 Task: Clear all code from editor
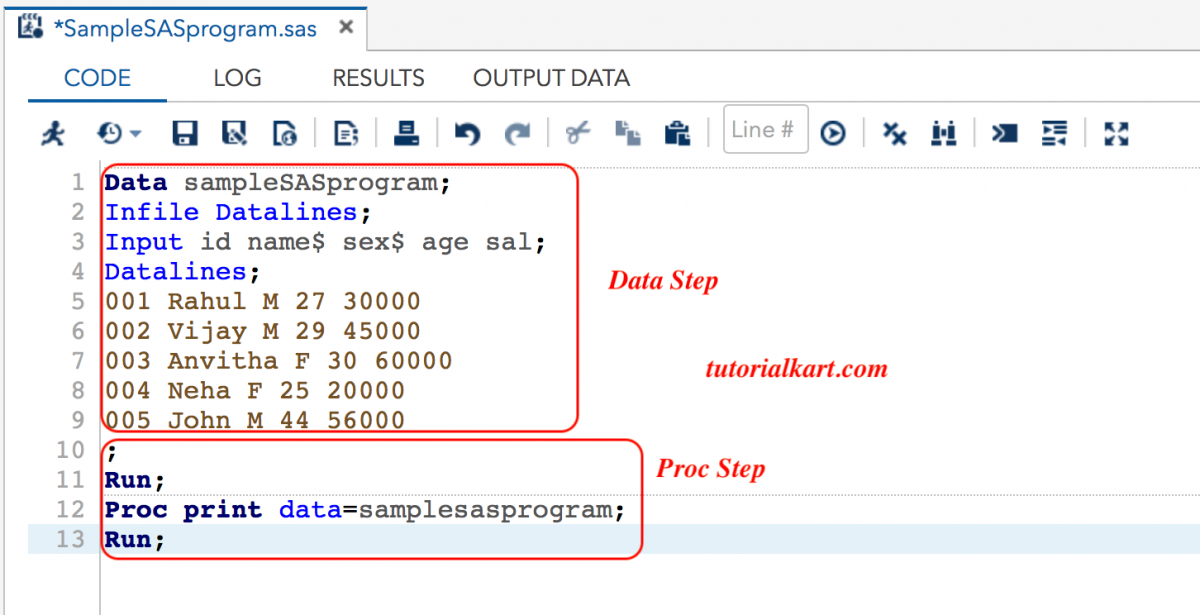pos(893,132)
